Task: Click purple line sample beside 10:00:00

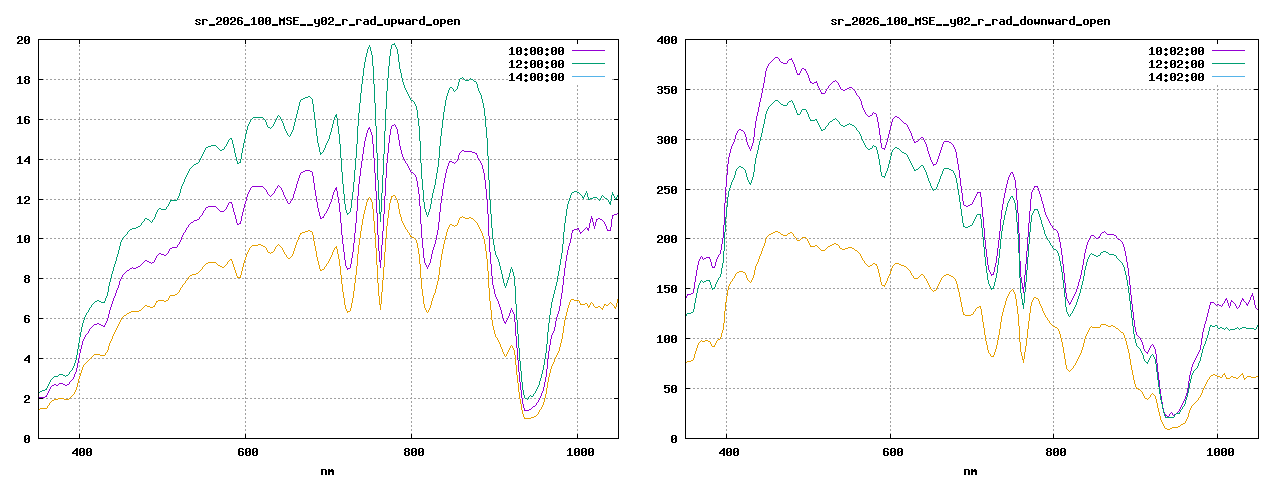Action: click(x=588, y=50)
